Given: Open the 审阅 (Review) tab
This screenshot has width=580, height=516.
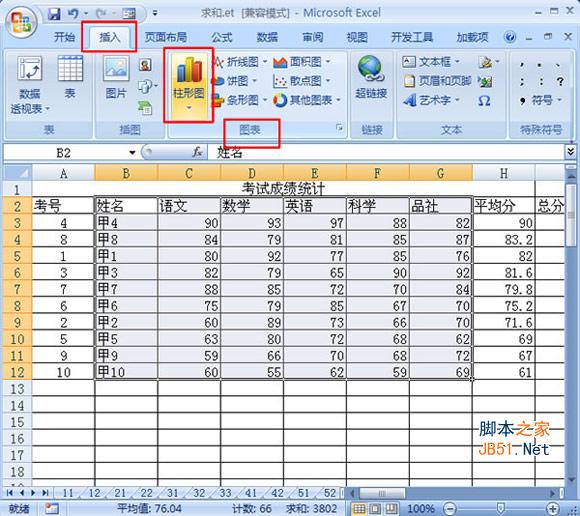Looking at the screenshot, I should (312, 37).
